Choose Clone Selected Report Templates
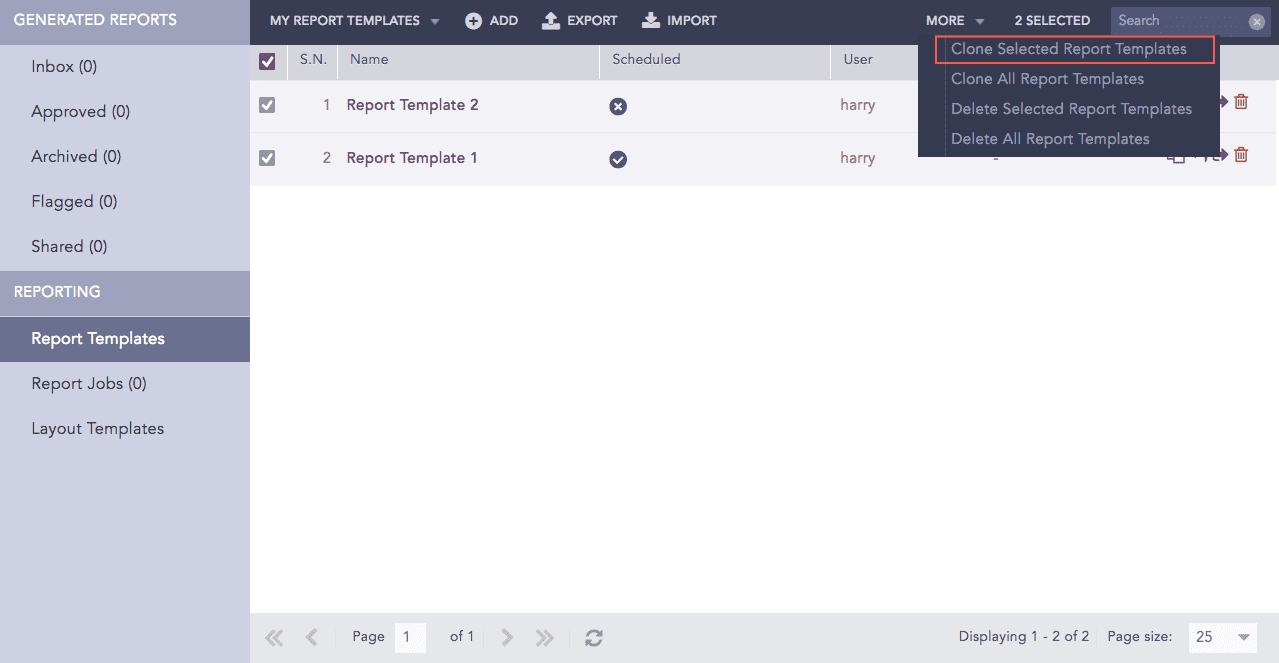Screen dimensions: 1279x663 point(1068,49)
